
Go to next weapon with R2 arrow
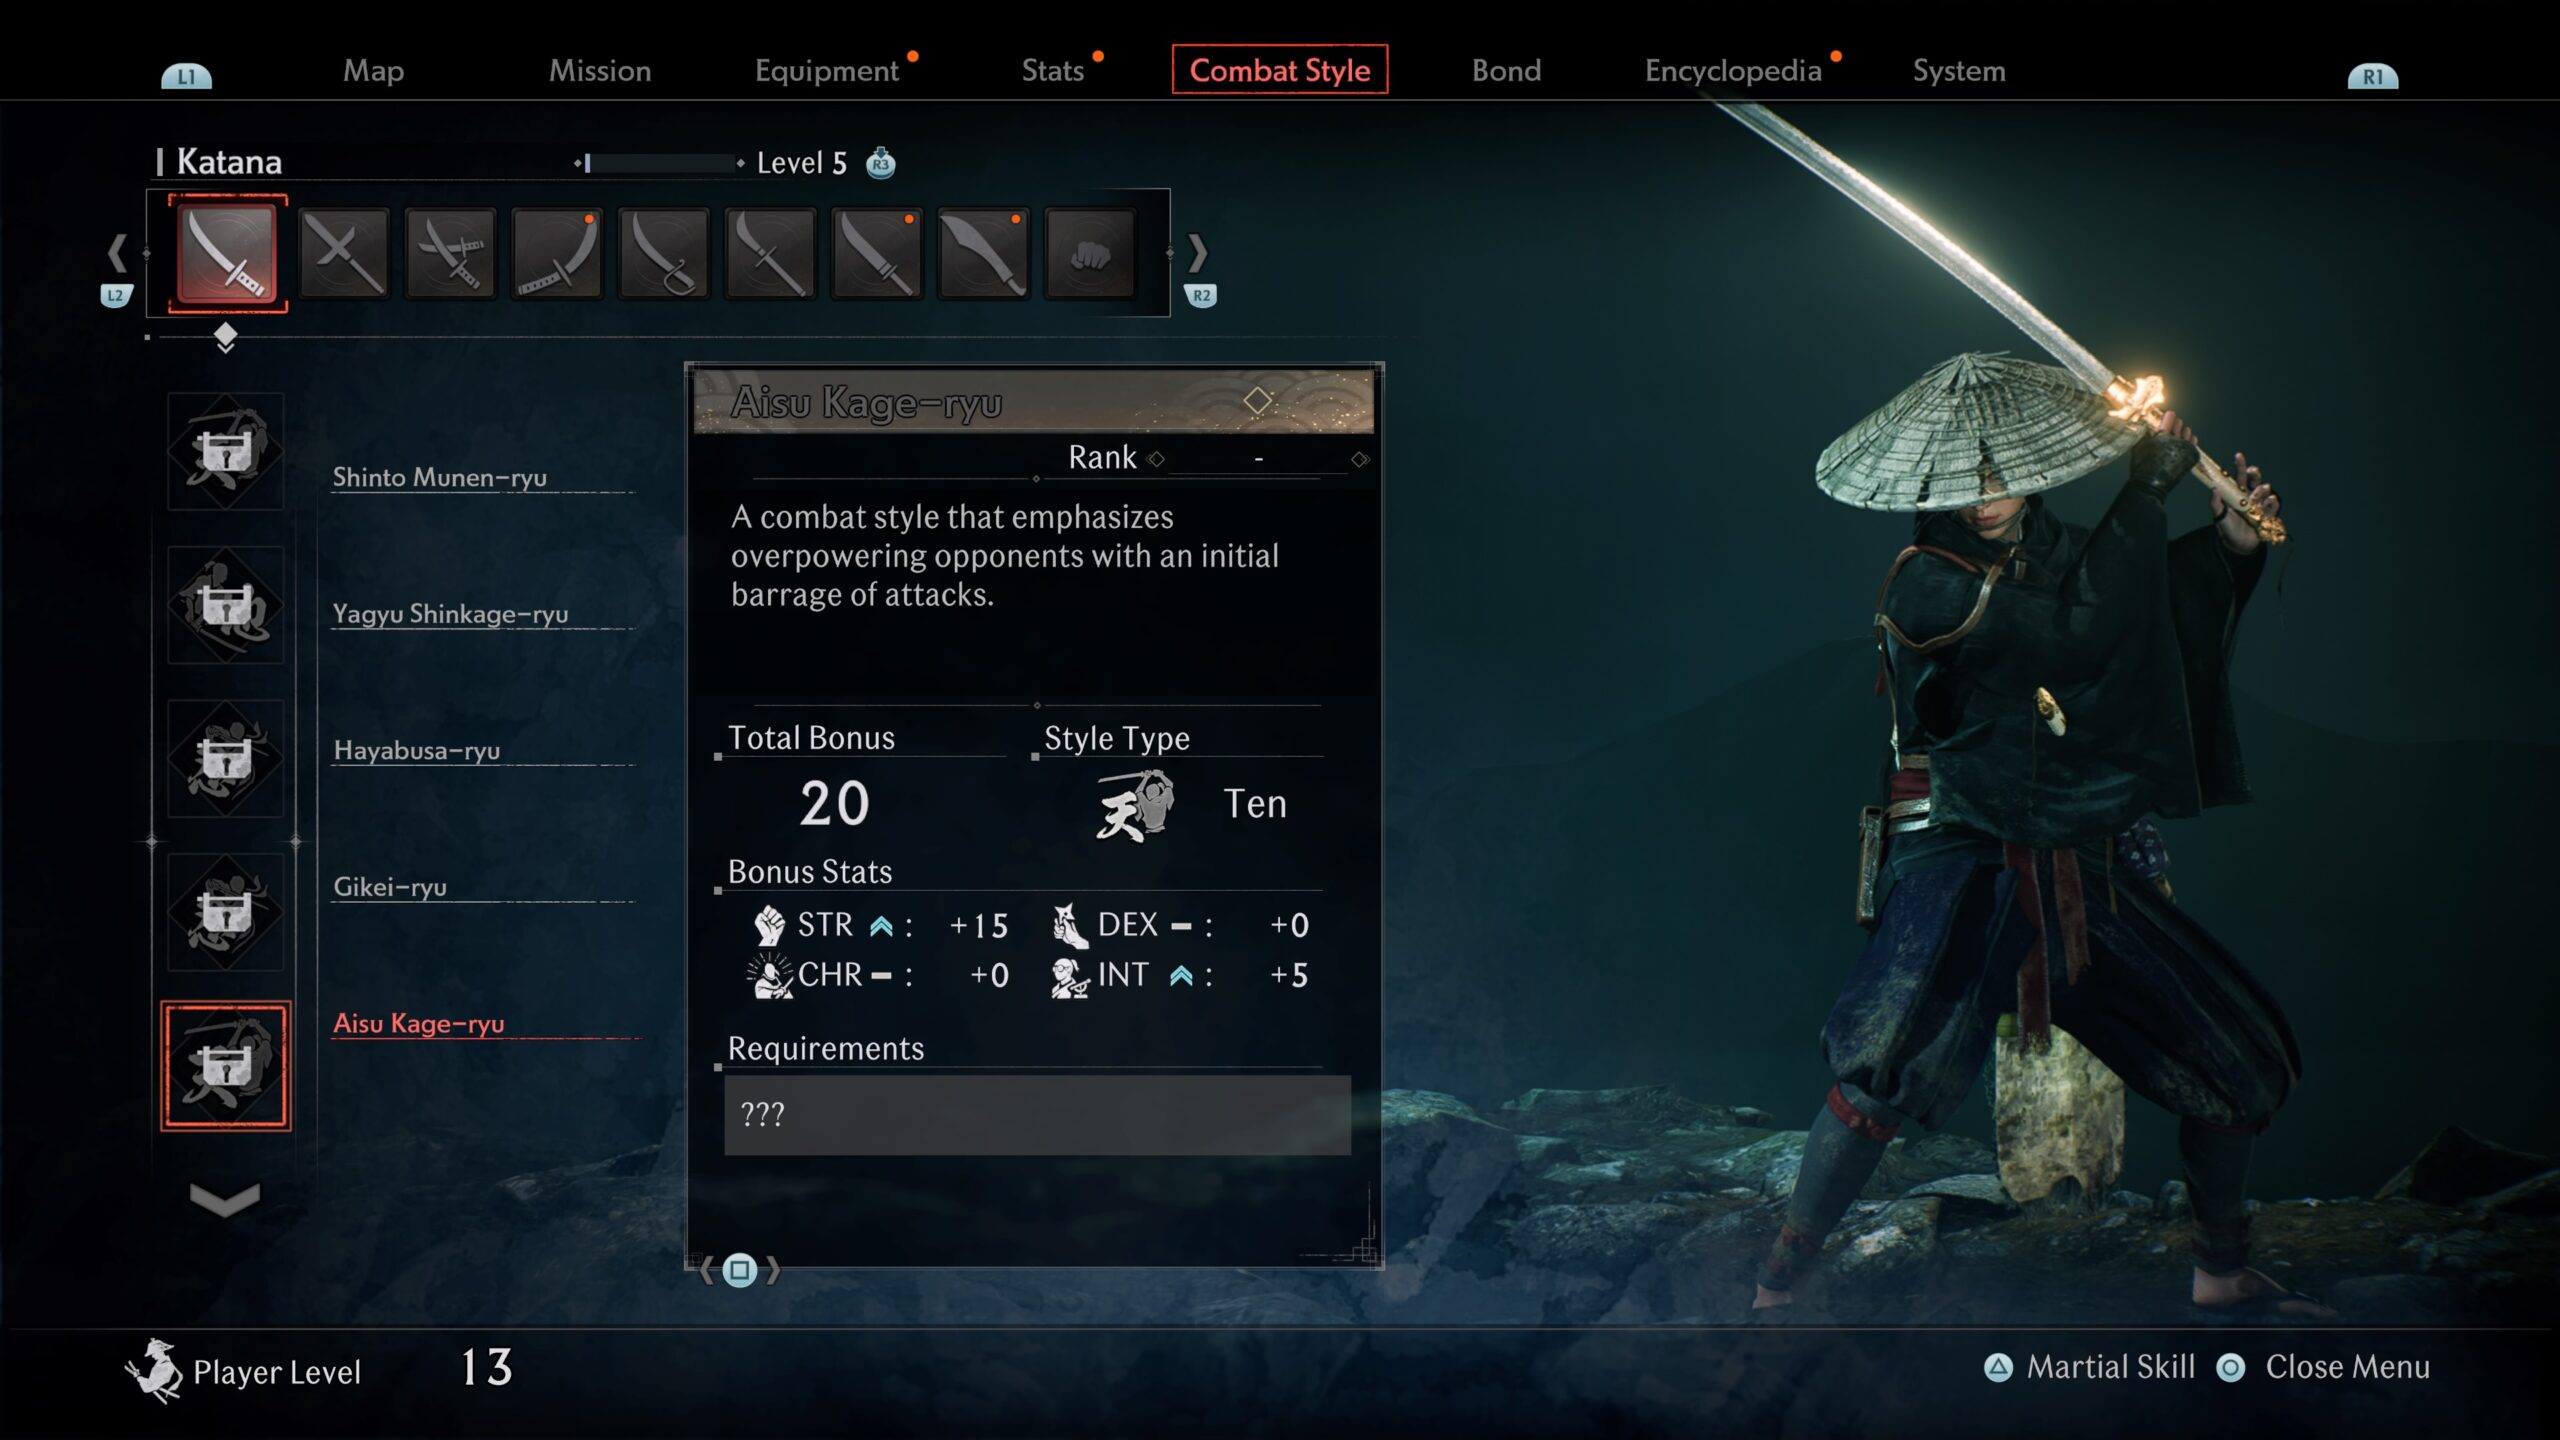[x=1199, y=268]
